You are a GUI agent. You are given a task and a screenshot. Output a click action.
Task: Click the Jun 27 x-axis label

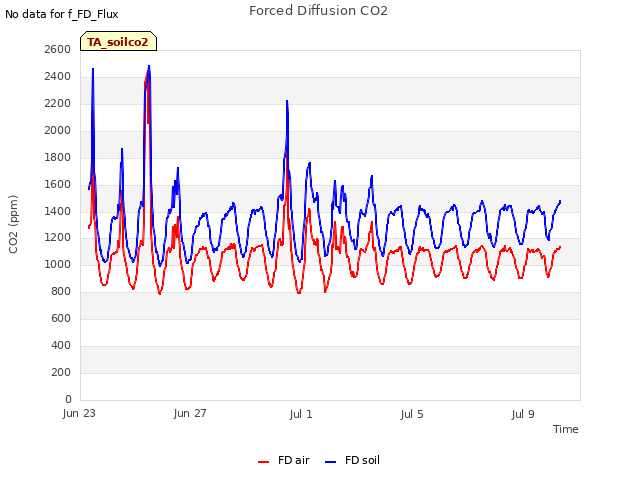point(190,414)
